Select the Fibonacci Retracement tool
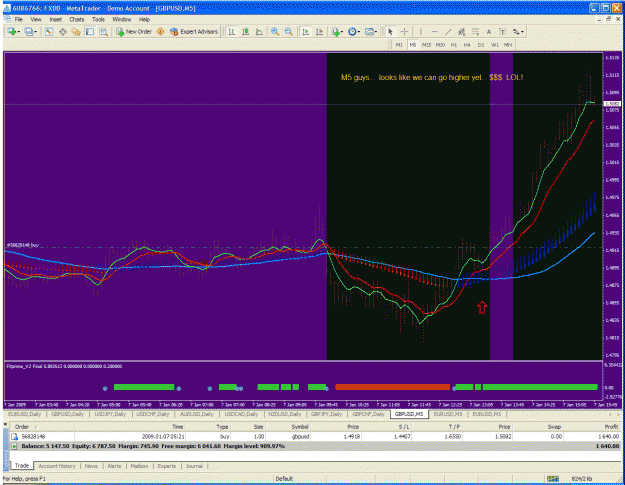The height and width of the screenshot is (485, 625). point(475,31)
